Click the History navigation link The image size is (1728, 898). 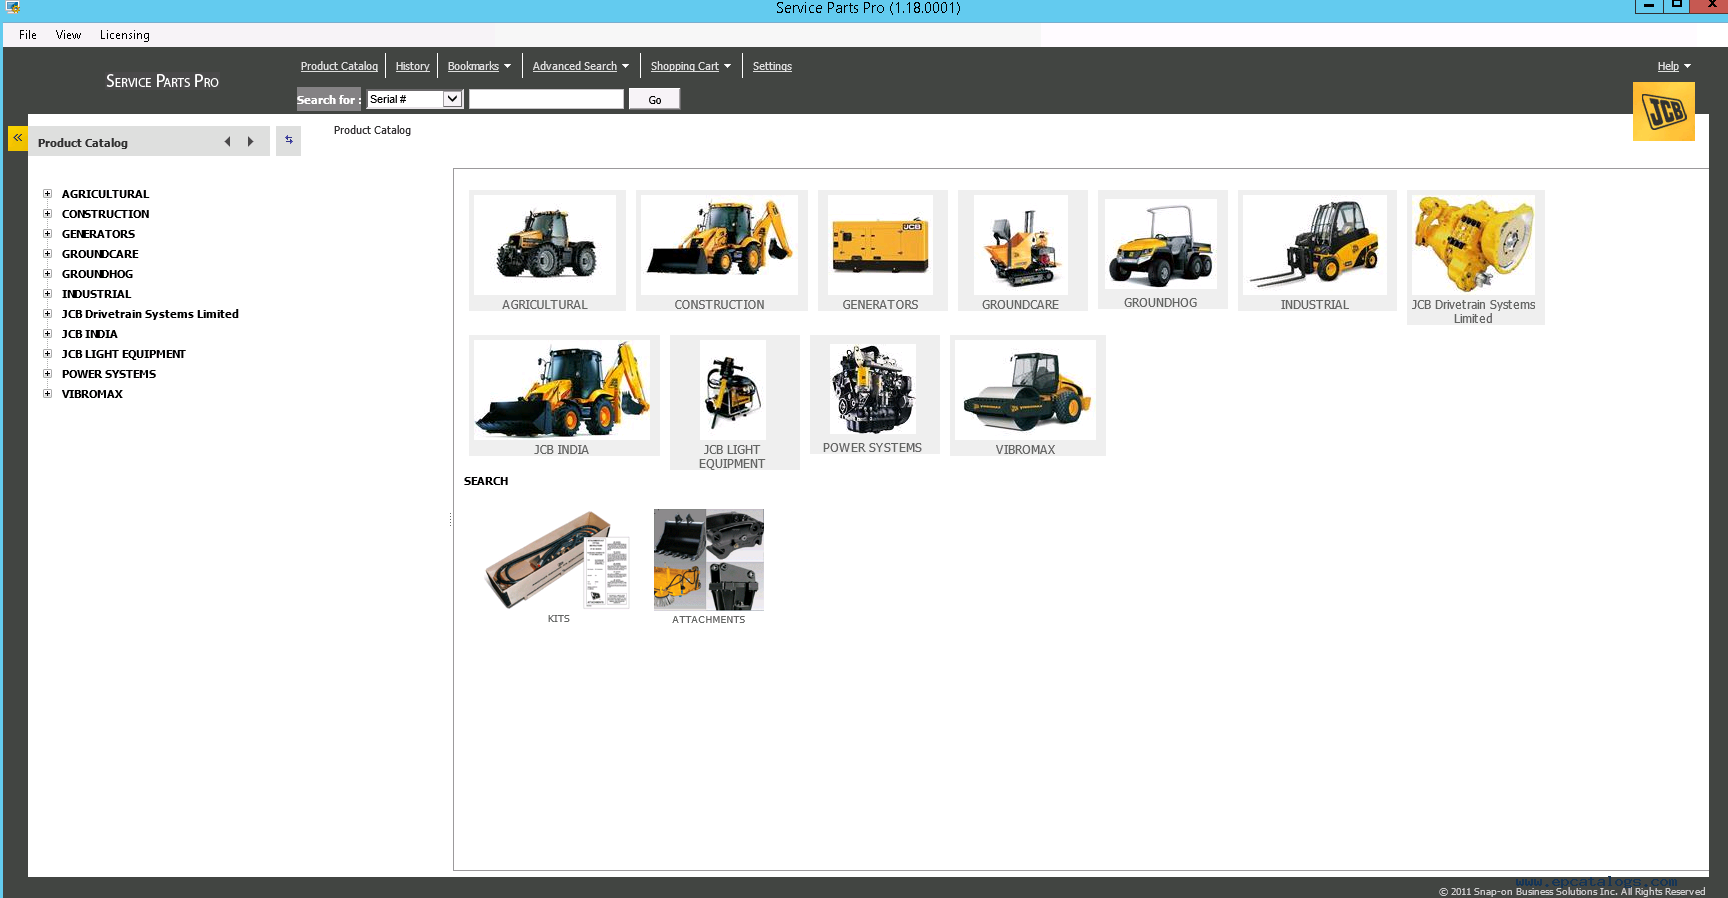click(x=412, y=66)
